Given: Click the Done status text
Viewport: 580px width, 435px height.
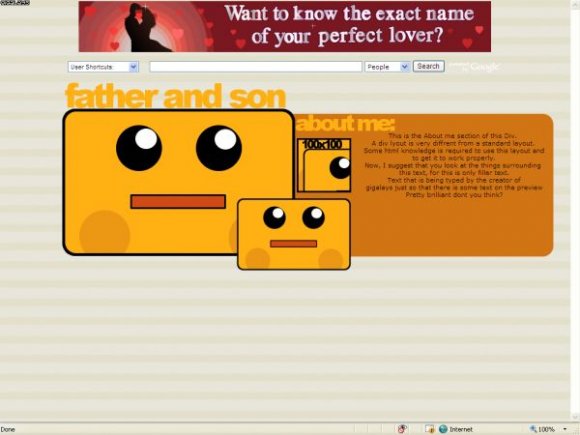Looking at the screenshot, I should click(8, 429).
